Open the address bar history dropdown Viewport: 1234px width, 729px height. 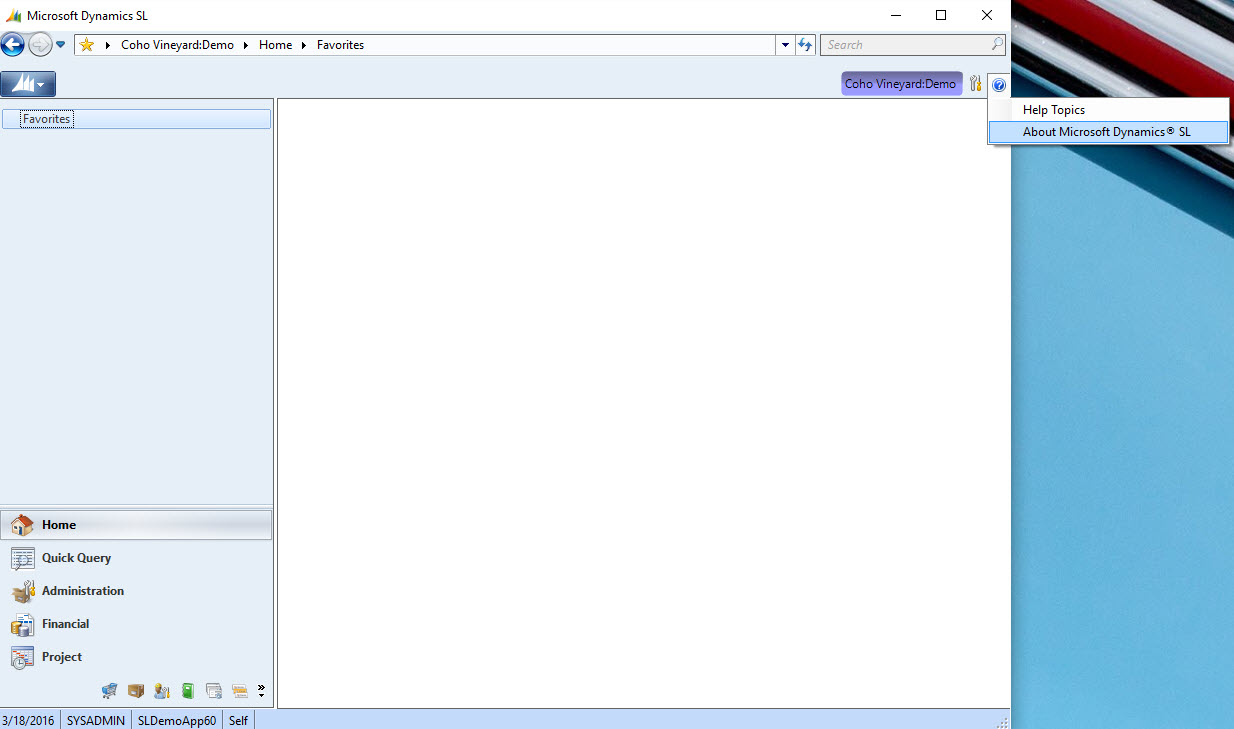click(784, 45)
